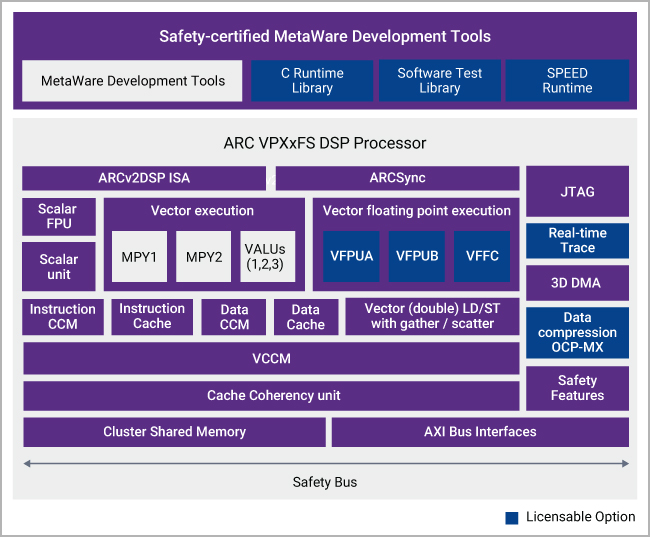
Task: Click the Safety-certified MetaWare Development Tools heading
Action: 325,36
